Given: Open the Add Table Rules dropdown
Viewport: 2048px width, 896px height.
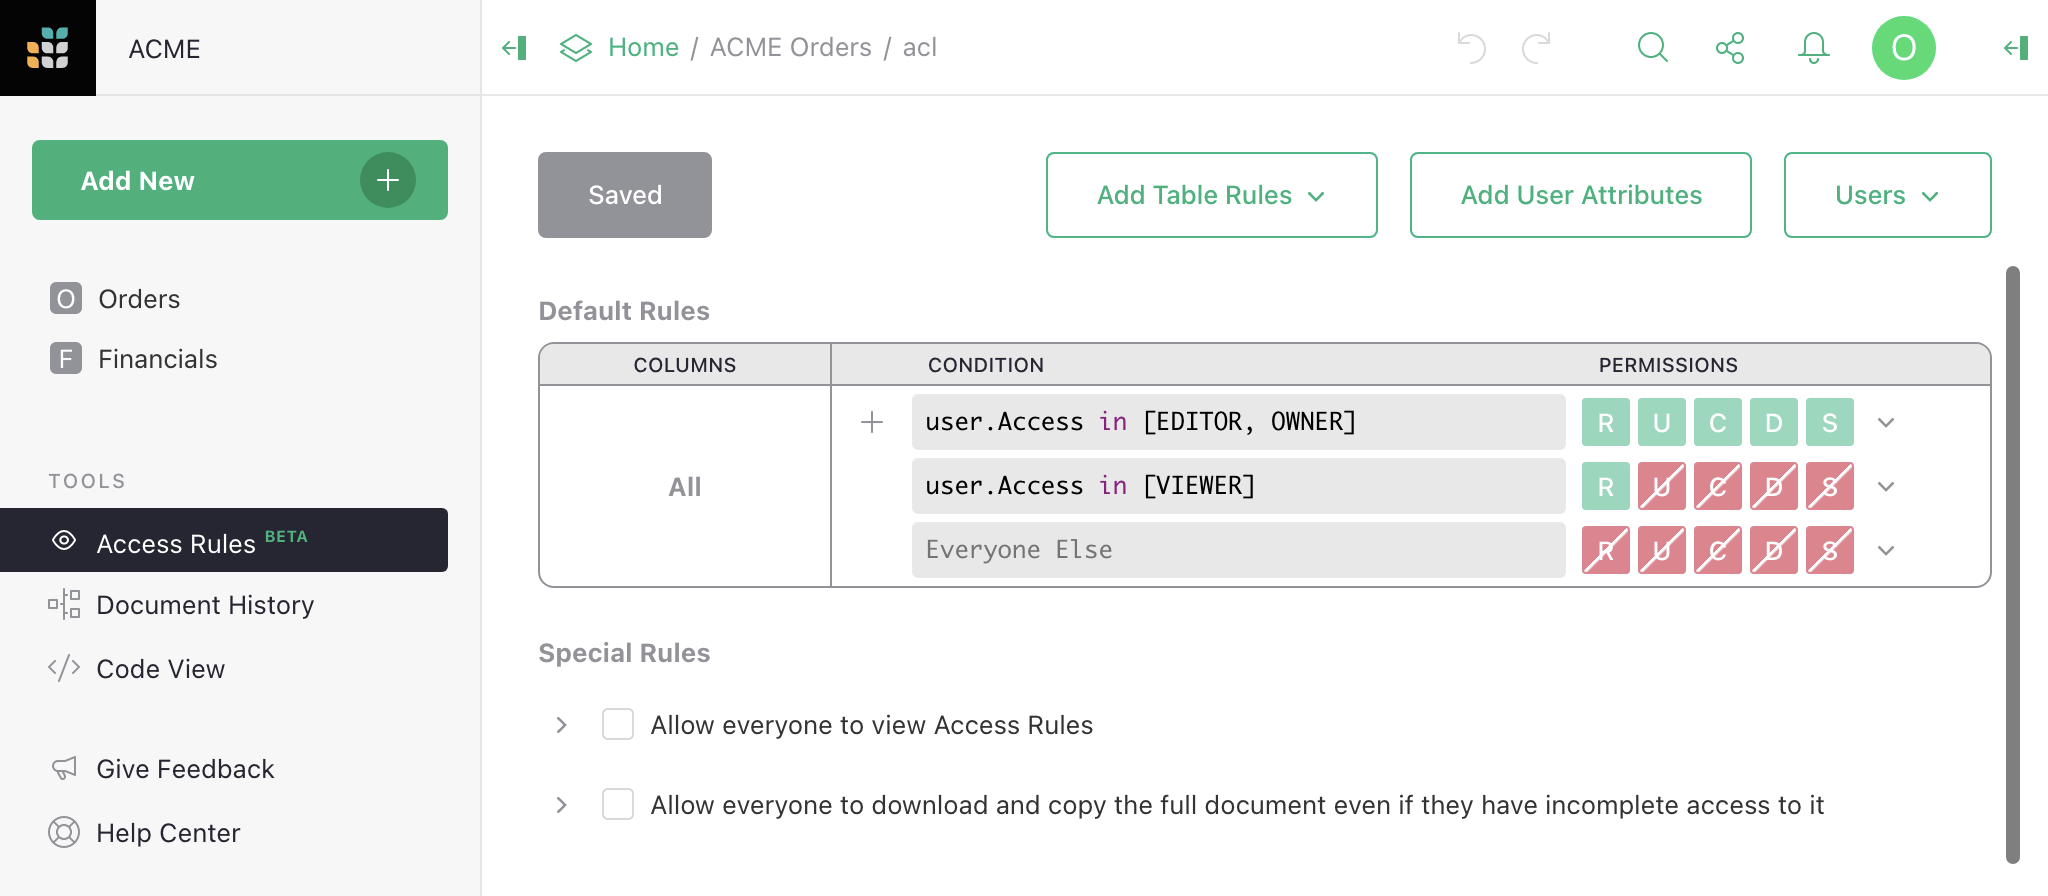Looking at the screenshot, I should coord(1211,195).
